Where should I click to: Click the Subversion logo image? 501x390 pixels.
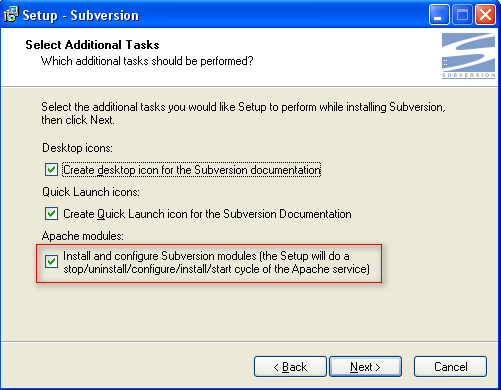coord(468,56)
